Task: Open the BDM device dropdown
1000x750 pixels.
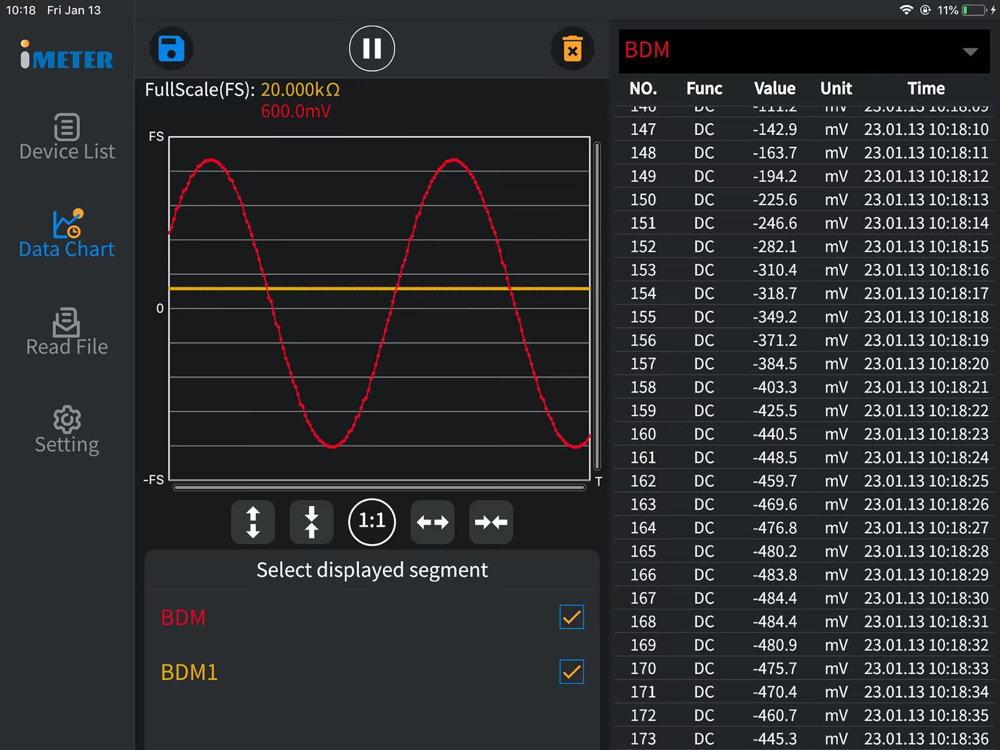Action: point(804,50)
